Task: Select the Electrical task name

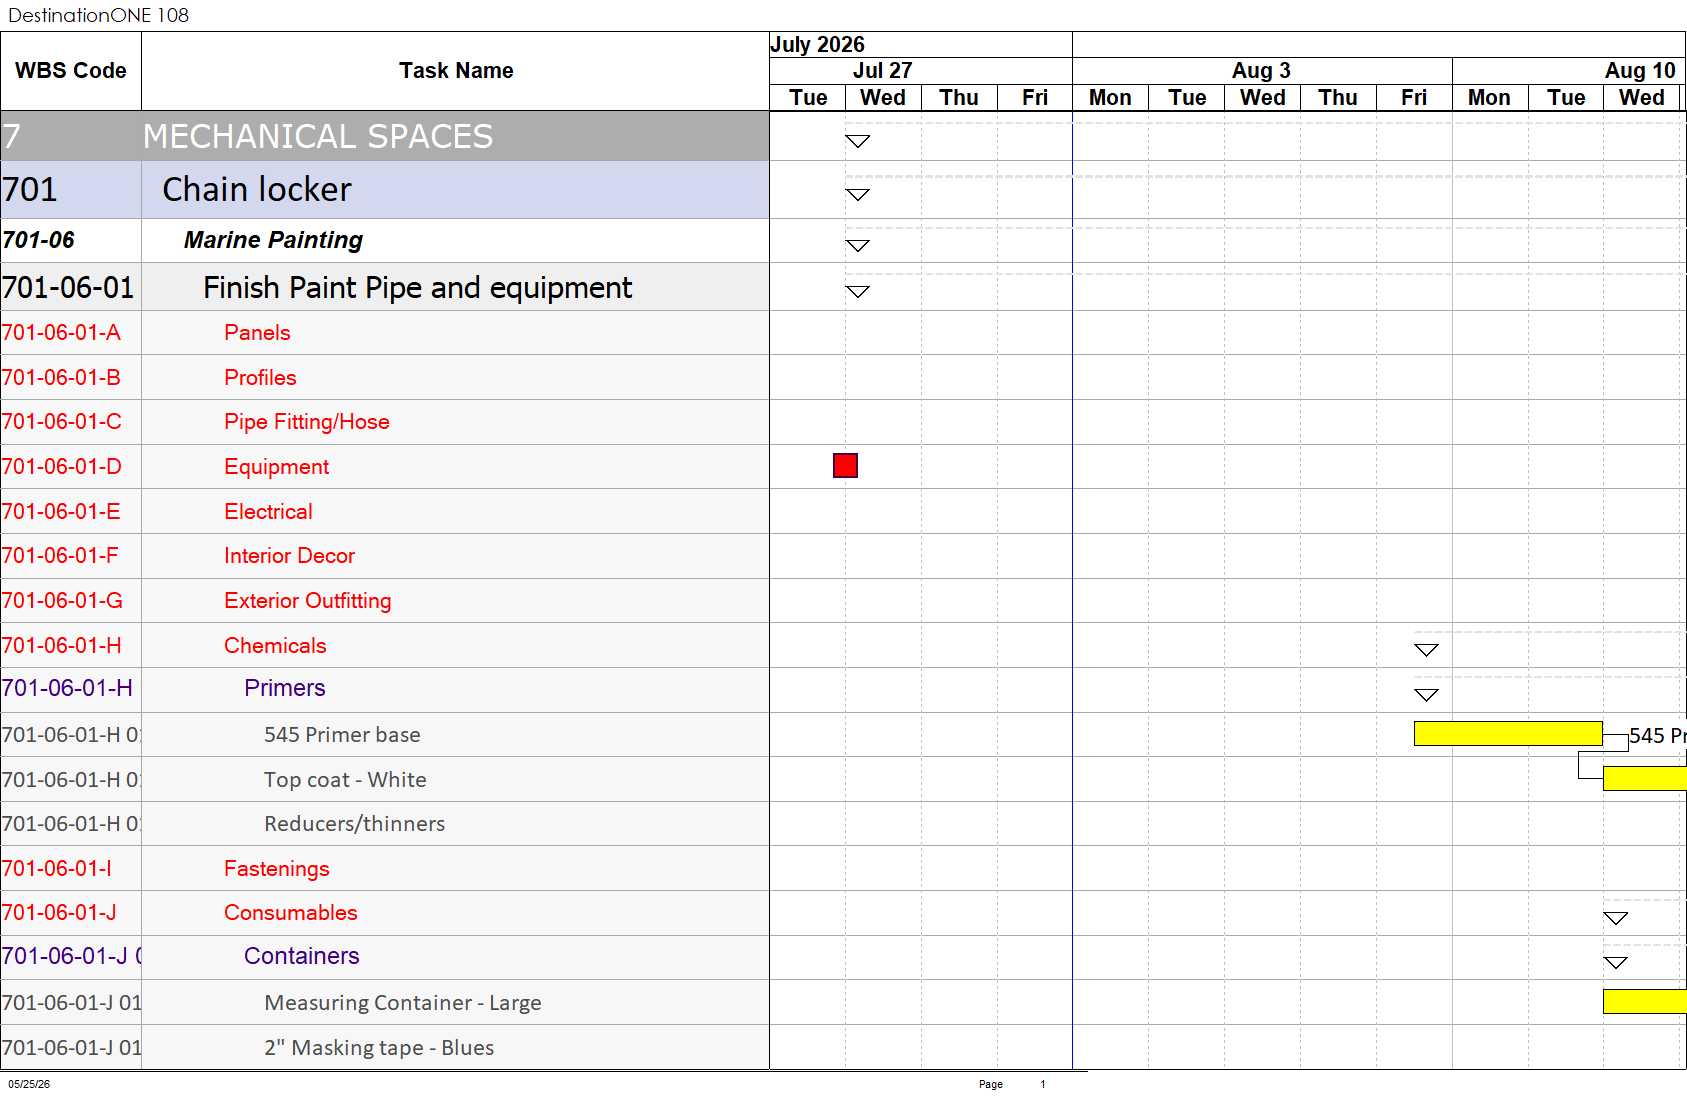Action: pyautogui.click(x=268, y=512)
